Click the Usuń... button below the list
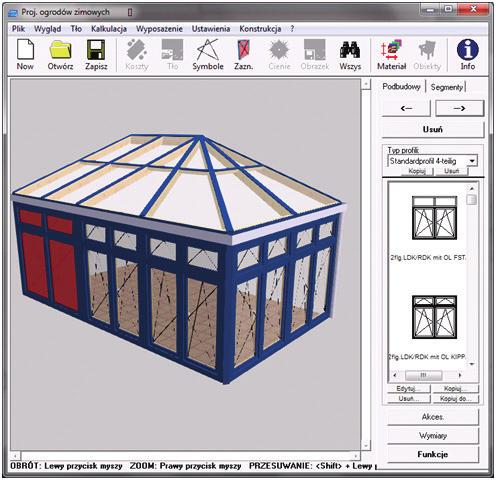Image resolution: width=496 pixels, height=480 pixels. click(x=408, y=399)
